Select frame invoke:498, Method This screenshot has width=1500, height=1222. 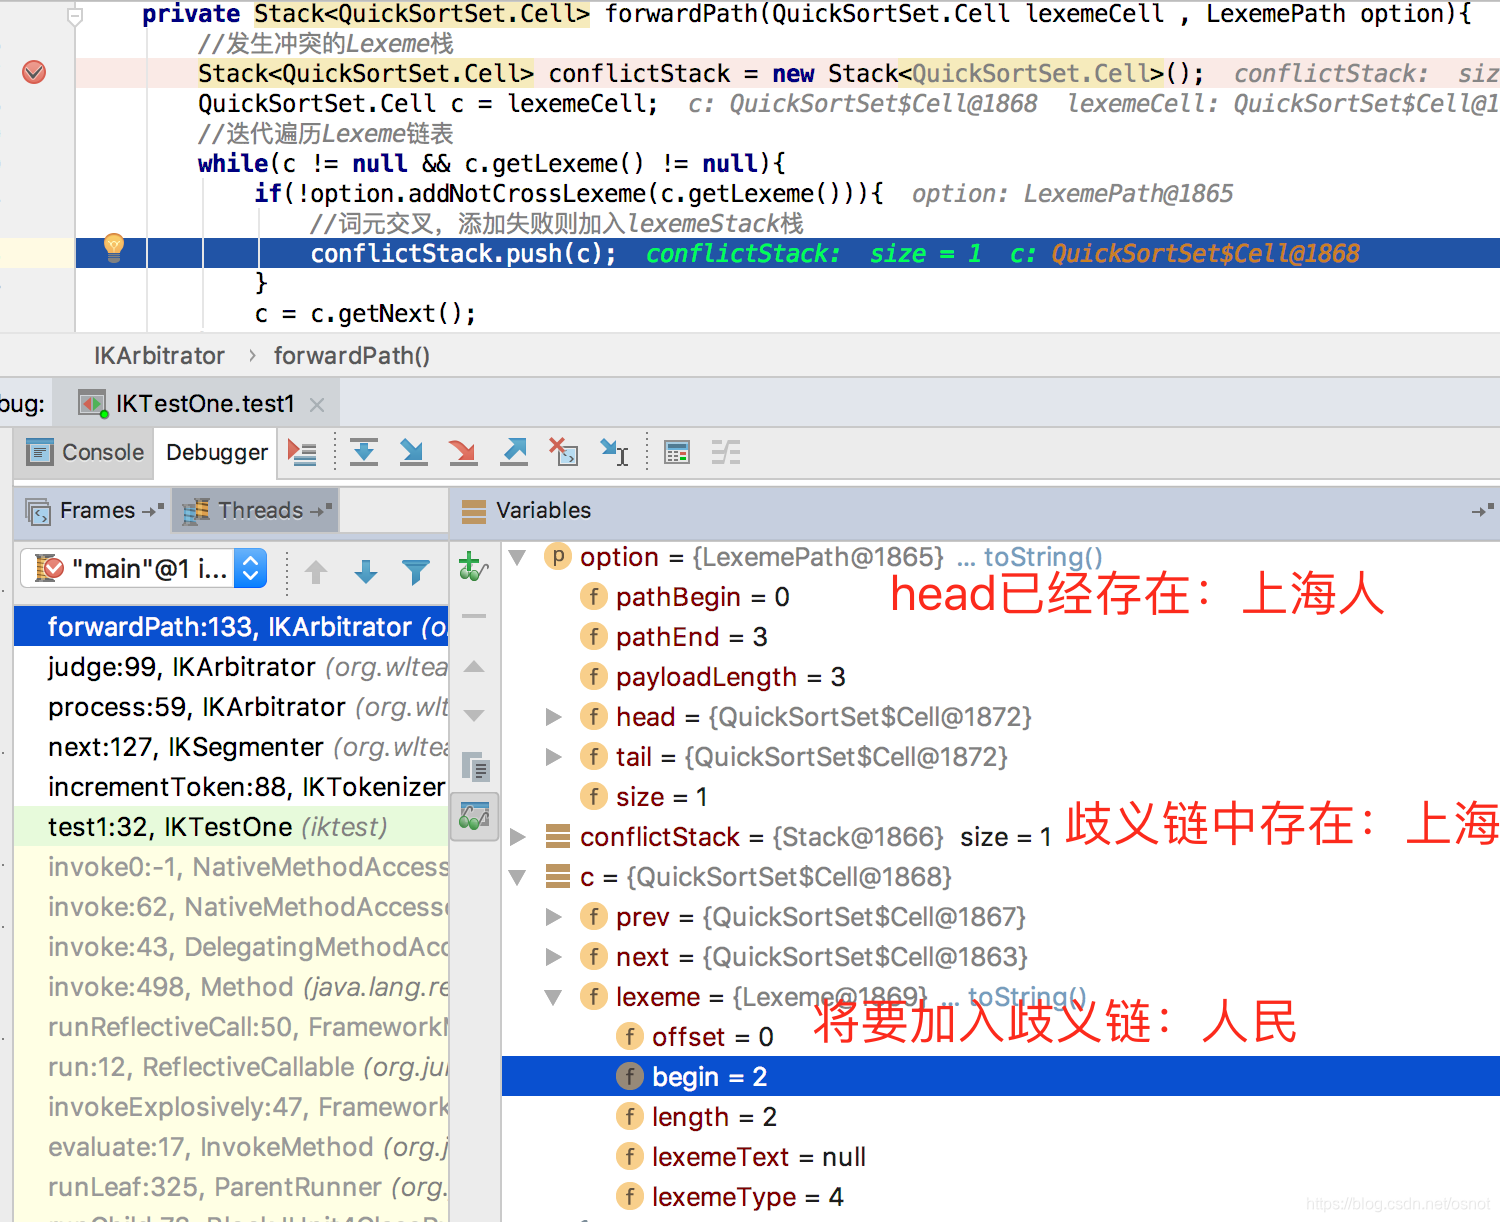coord(231,987)
